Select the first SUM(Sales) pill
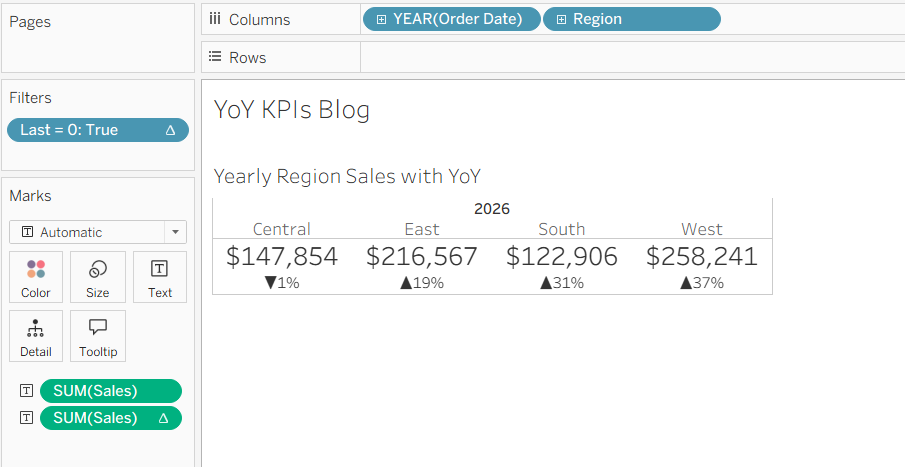Image resolution: width=905 pixels, height=467 pixels. pos(111,391)
